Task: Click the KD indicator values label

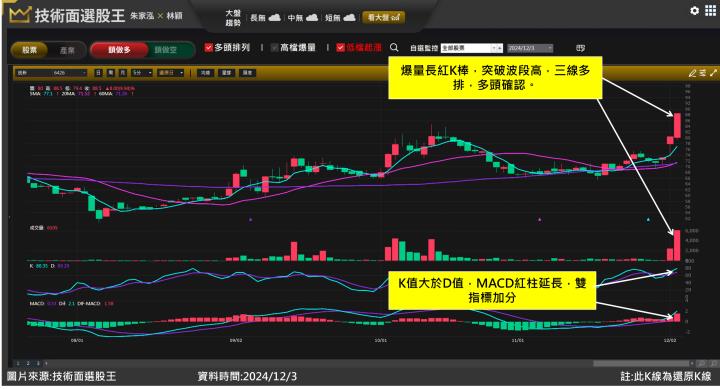Action: tap(50, 266)
